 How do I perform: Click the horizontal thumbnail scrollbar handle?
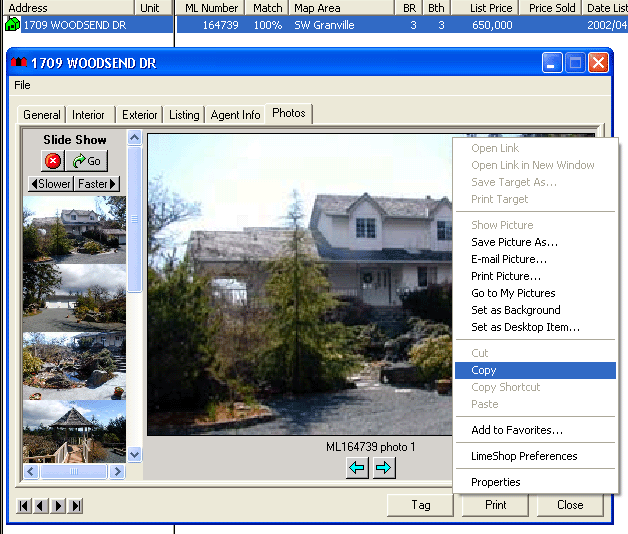[74, 472]
